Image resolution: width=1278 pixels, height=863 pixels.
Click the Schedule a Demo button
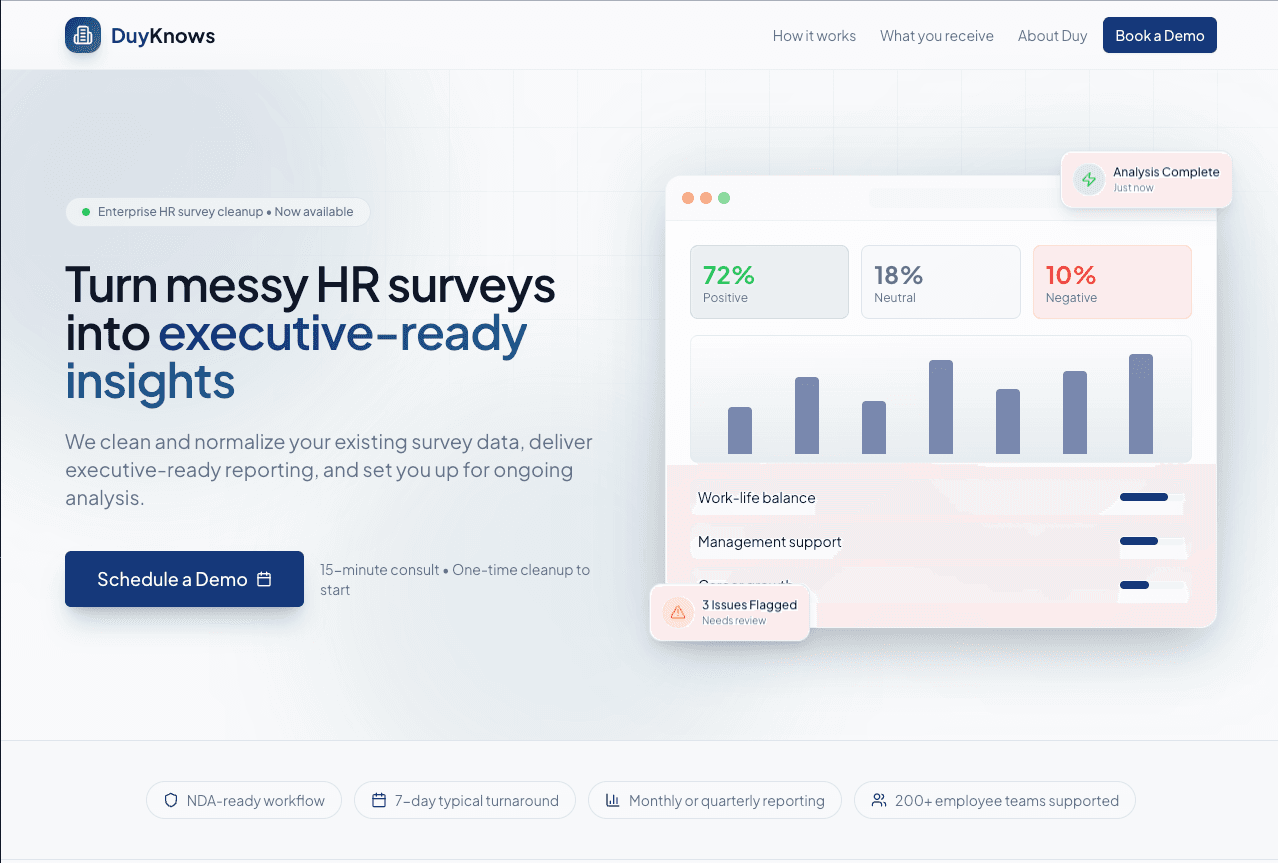tap(184, 579)
